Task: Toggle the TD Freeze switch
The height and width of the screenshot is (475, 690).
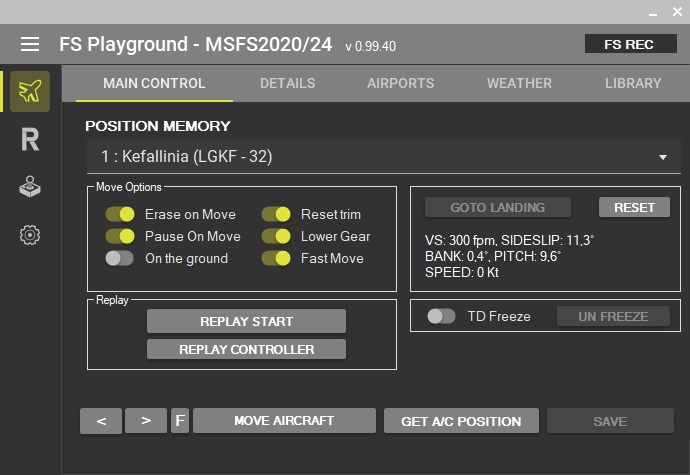Action: point(441,316)
